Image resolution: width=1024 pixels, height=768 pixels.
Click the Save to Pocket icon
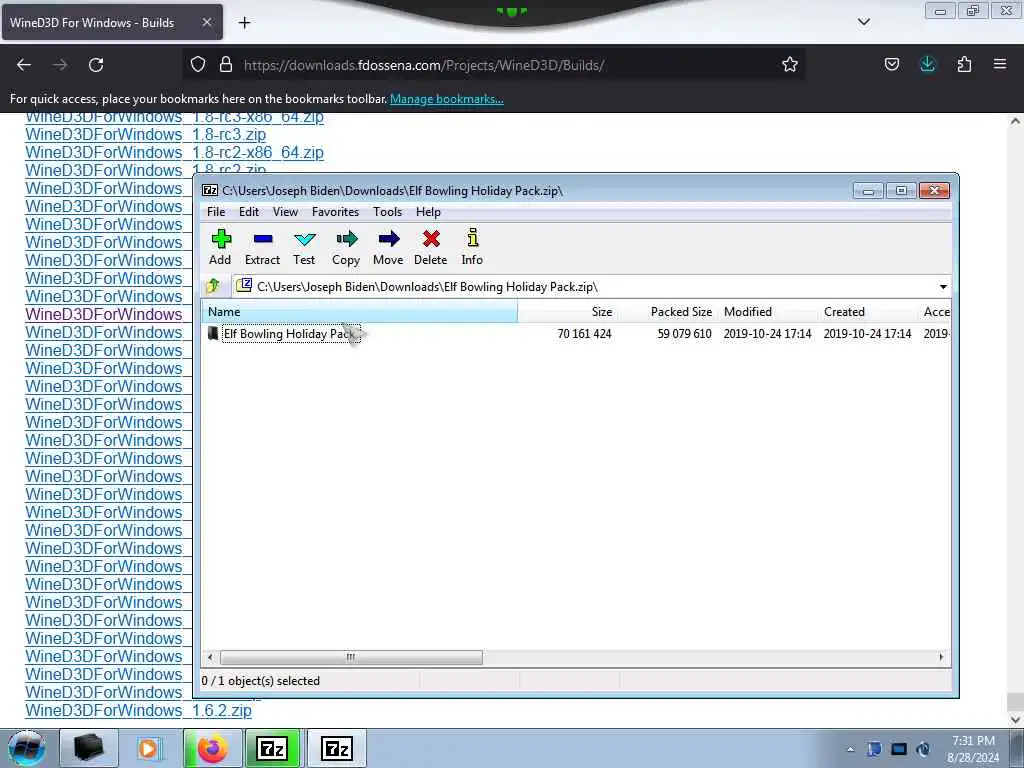tap(891, 64)
